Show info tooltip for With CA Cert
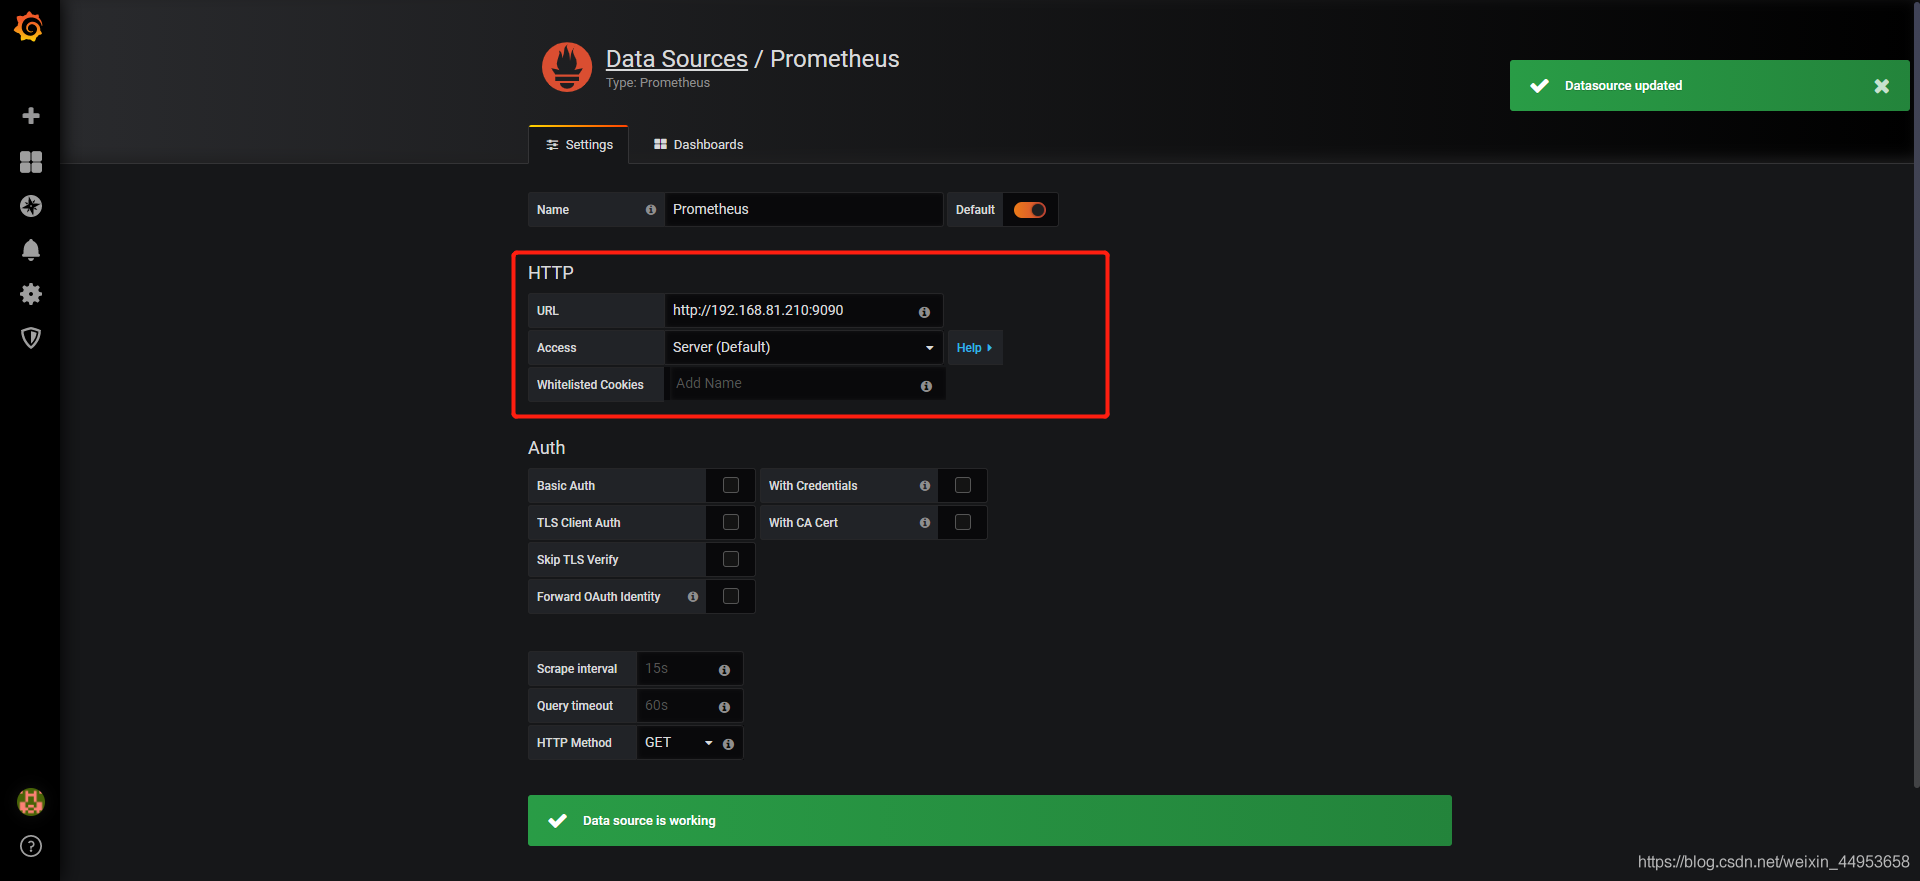Image resolution: width=1920 pixels, height=881 pixels. [x=925, y=523]
